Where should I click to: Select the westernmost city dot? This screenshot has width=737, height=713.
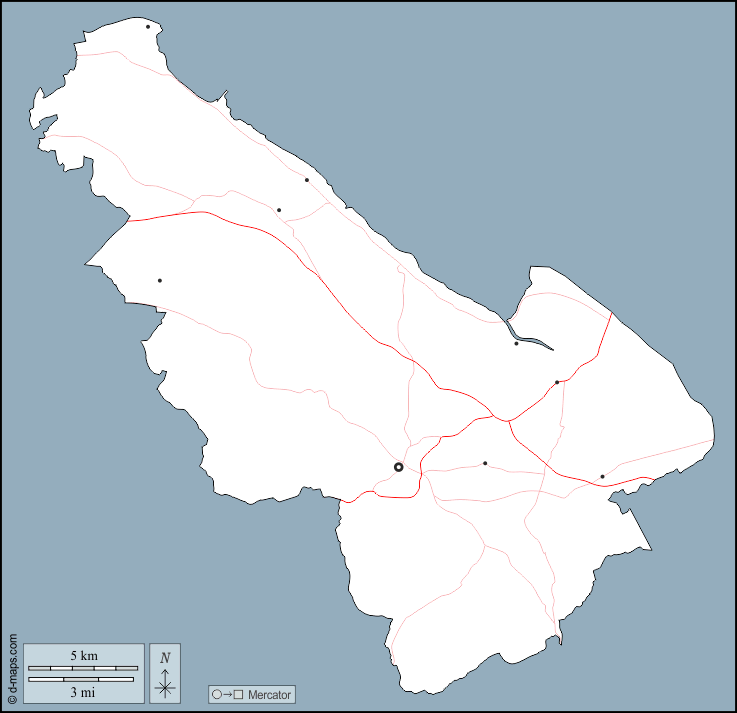tap(159, 281)
